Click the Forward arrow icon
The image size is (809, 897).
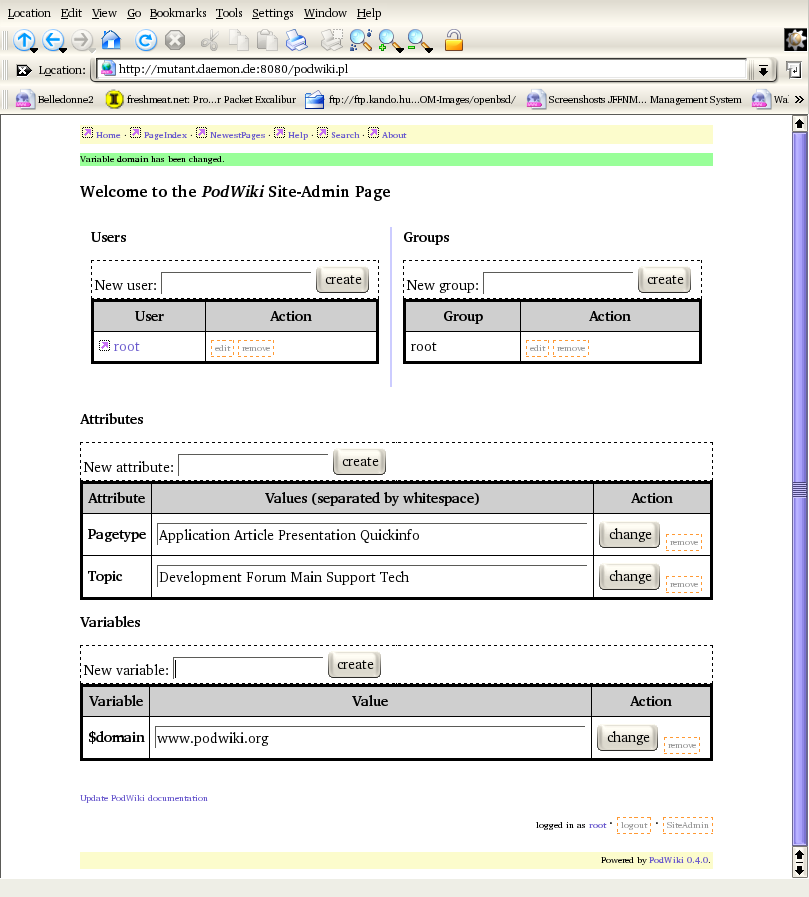tap(82, 40)
